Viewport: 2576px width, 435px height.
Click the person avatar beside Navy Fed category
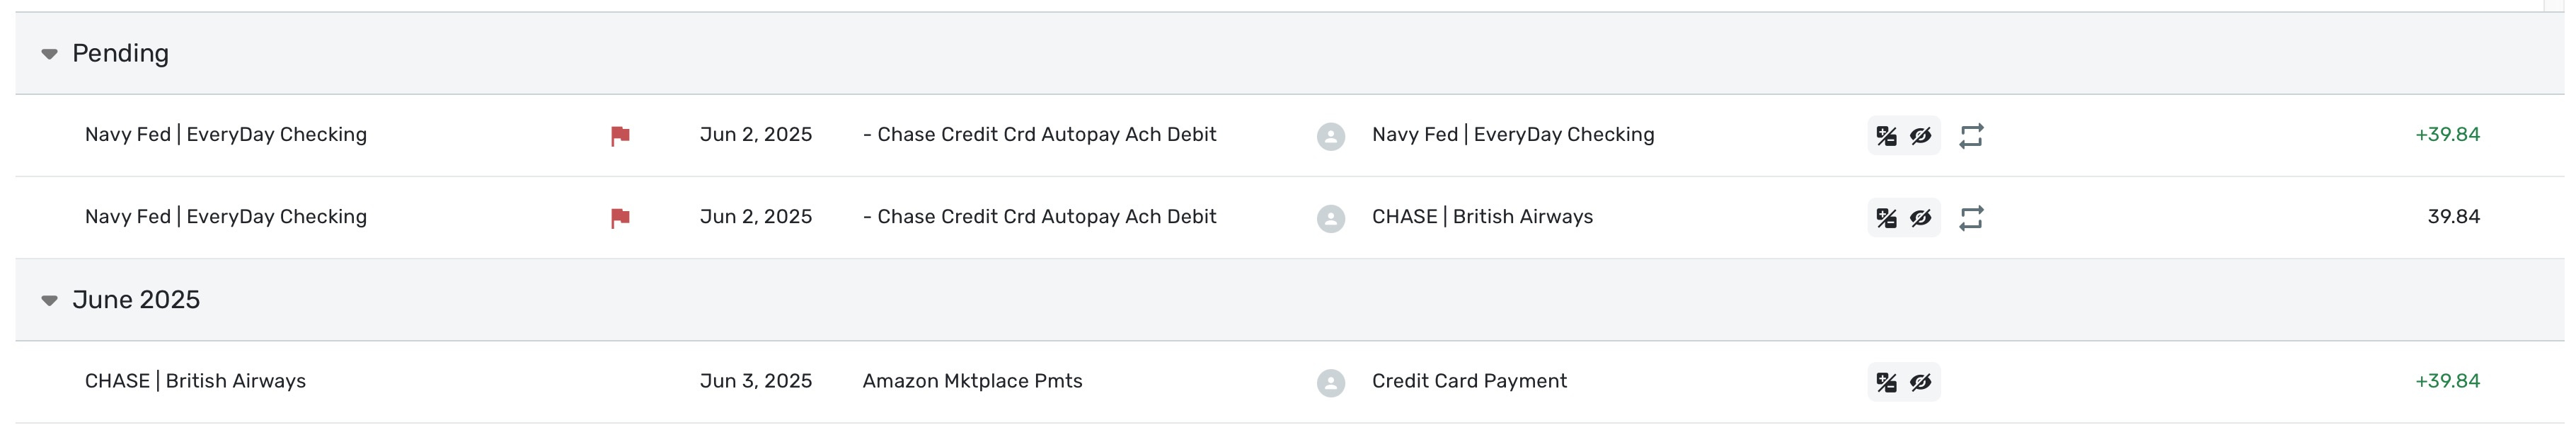point(1330,137)
